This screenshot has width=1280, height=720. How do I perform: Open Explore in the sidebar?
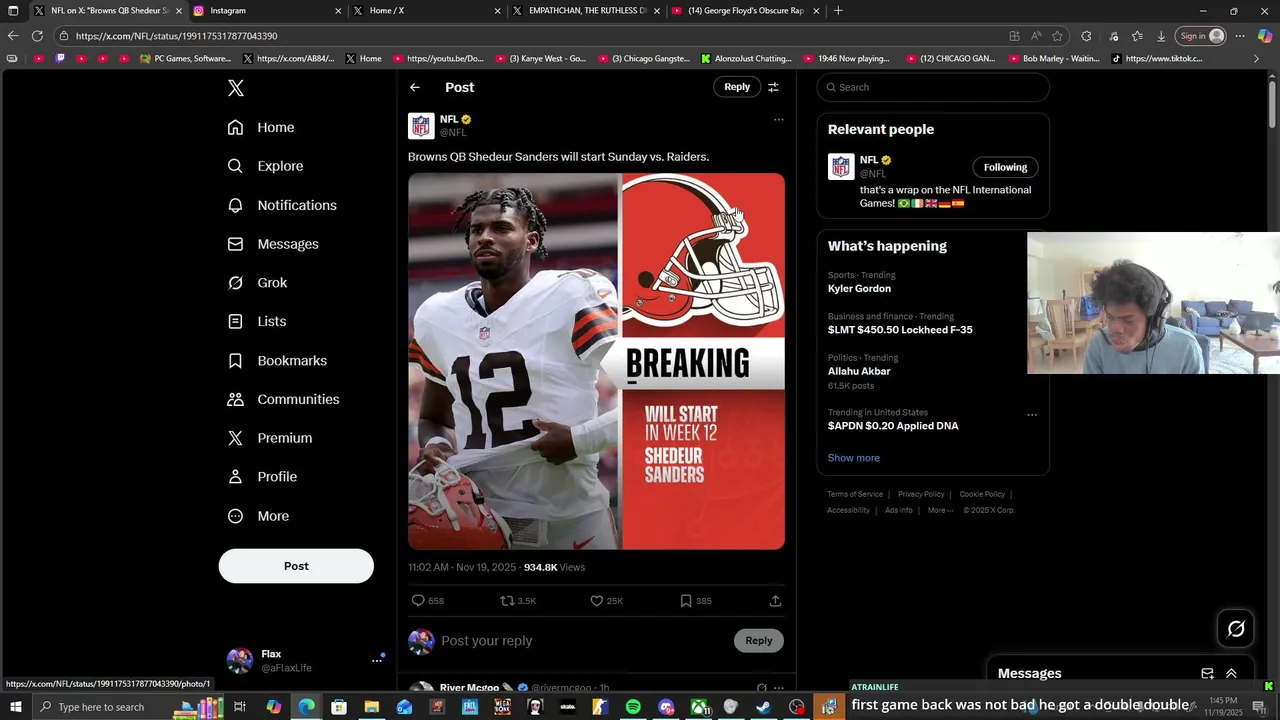pos(265,166)
